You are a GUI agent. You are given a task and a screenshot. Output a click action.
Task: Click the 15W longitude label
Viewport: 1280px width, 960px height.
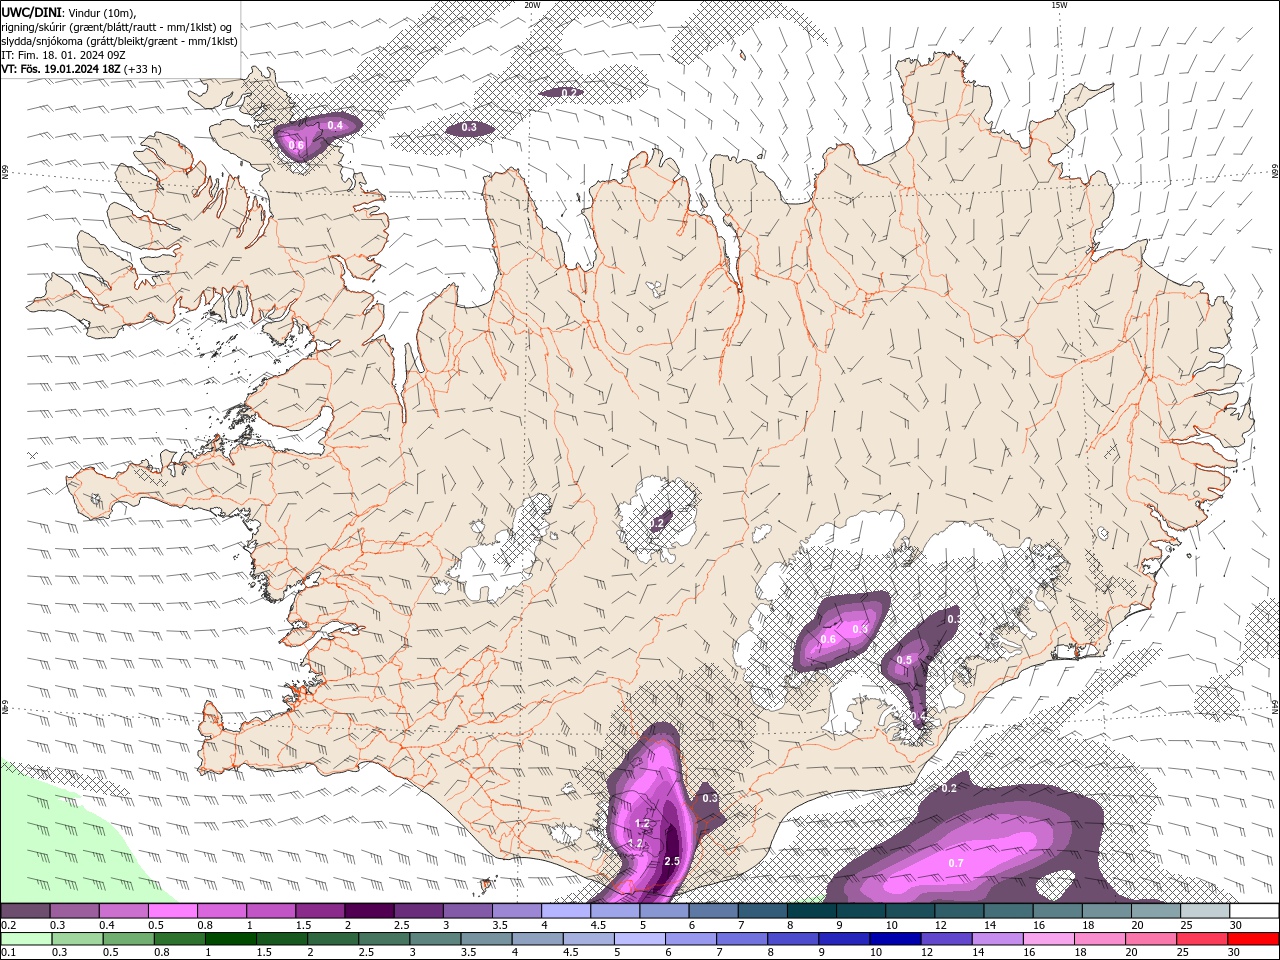coord(1059,5)
